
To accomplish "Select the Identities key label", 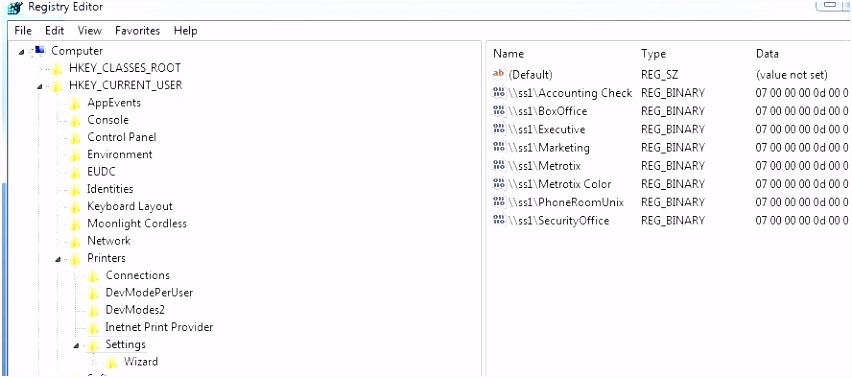I will click(110, 189).
